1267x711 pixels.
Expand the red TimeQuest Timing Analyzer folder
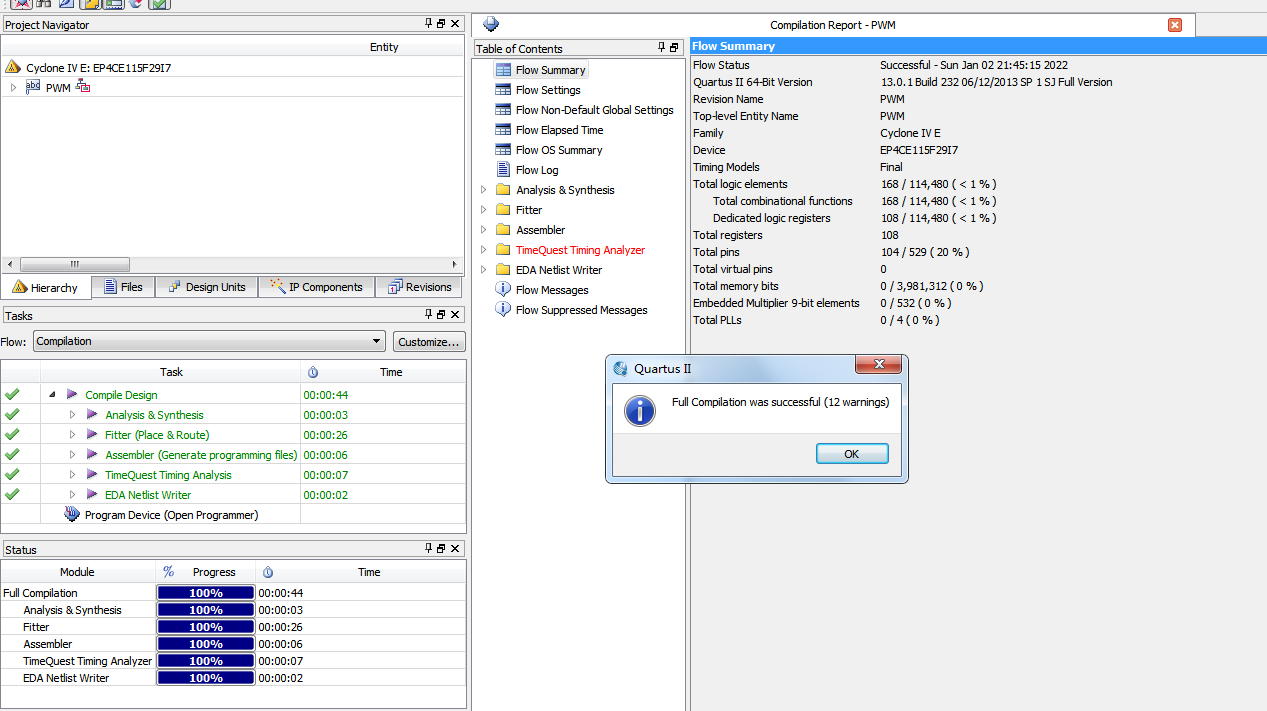pyautogui.click(x=484, y=250)
